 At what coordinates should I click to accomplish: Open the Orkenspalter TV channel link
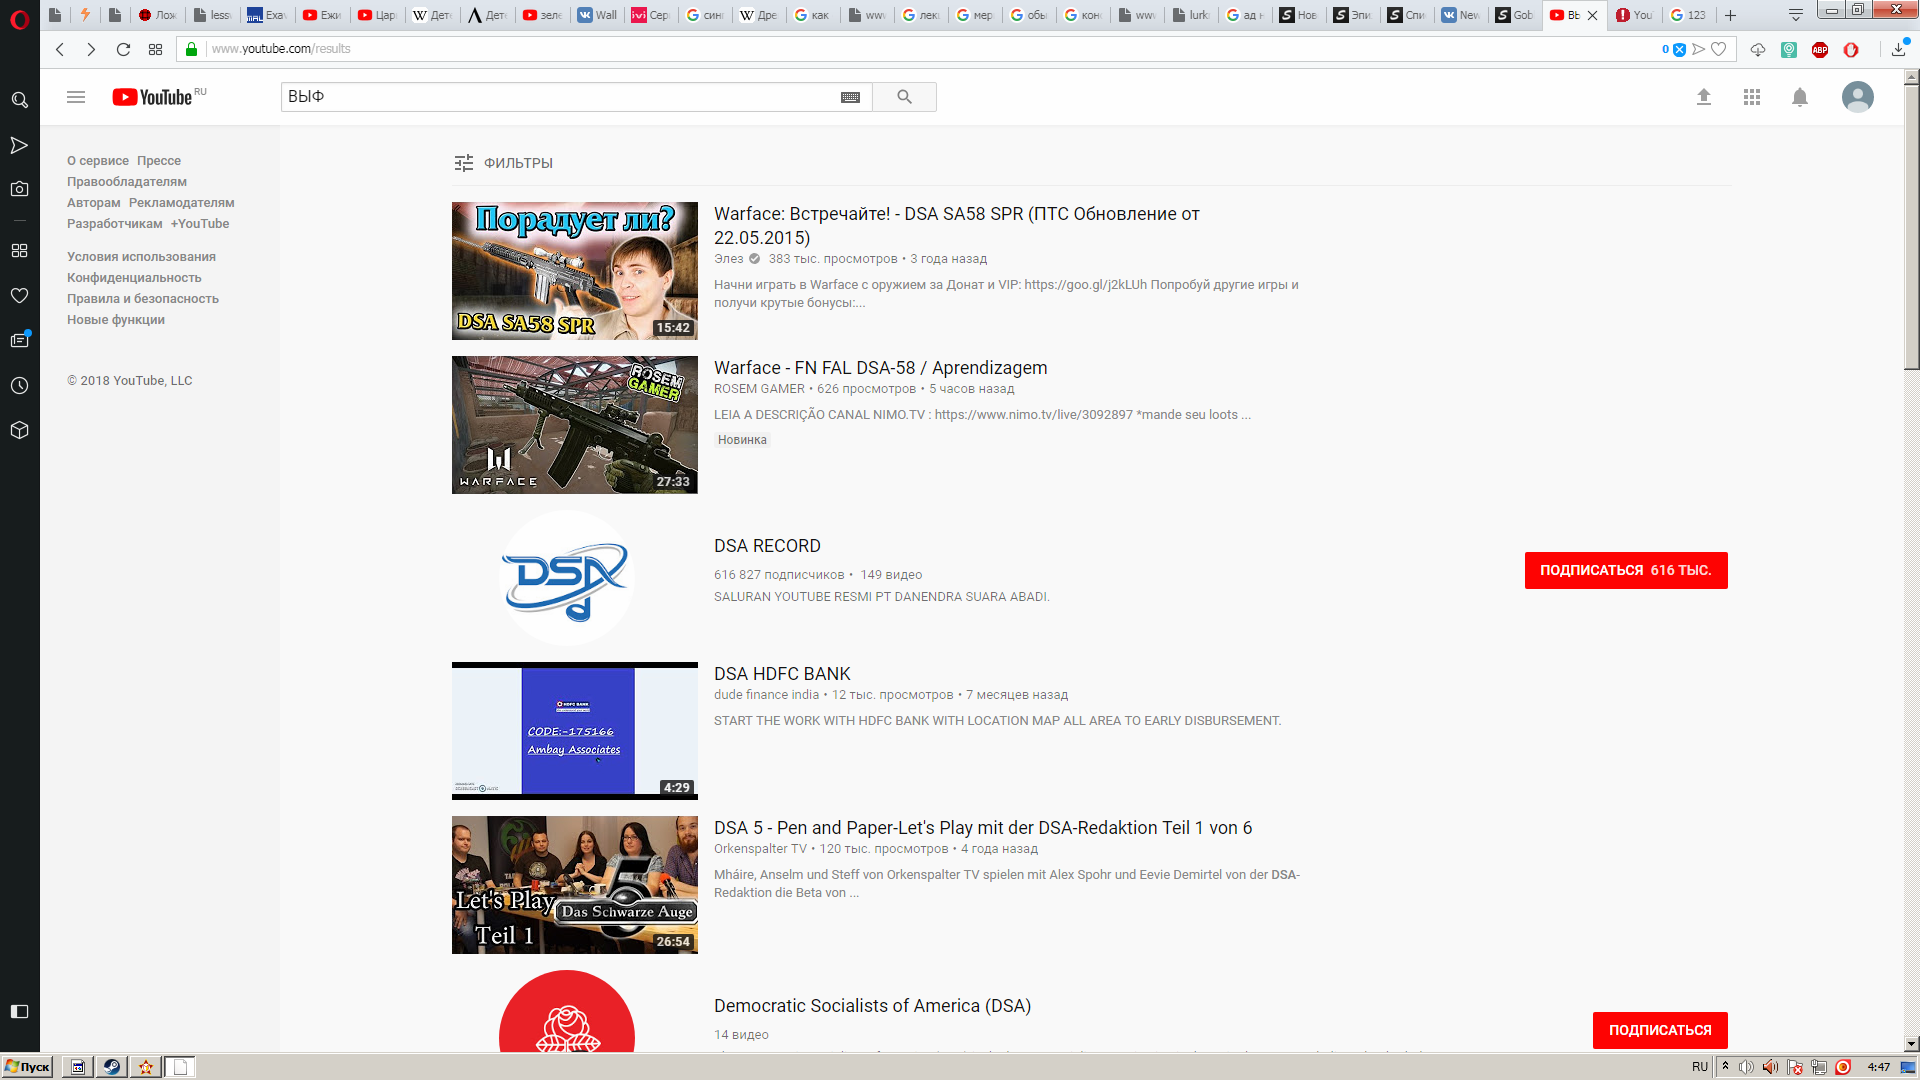760,849
